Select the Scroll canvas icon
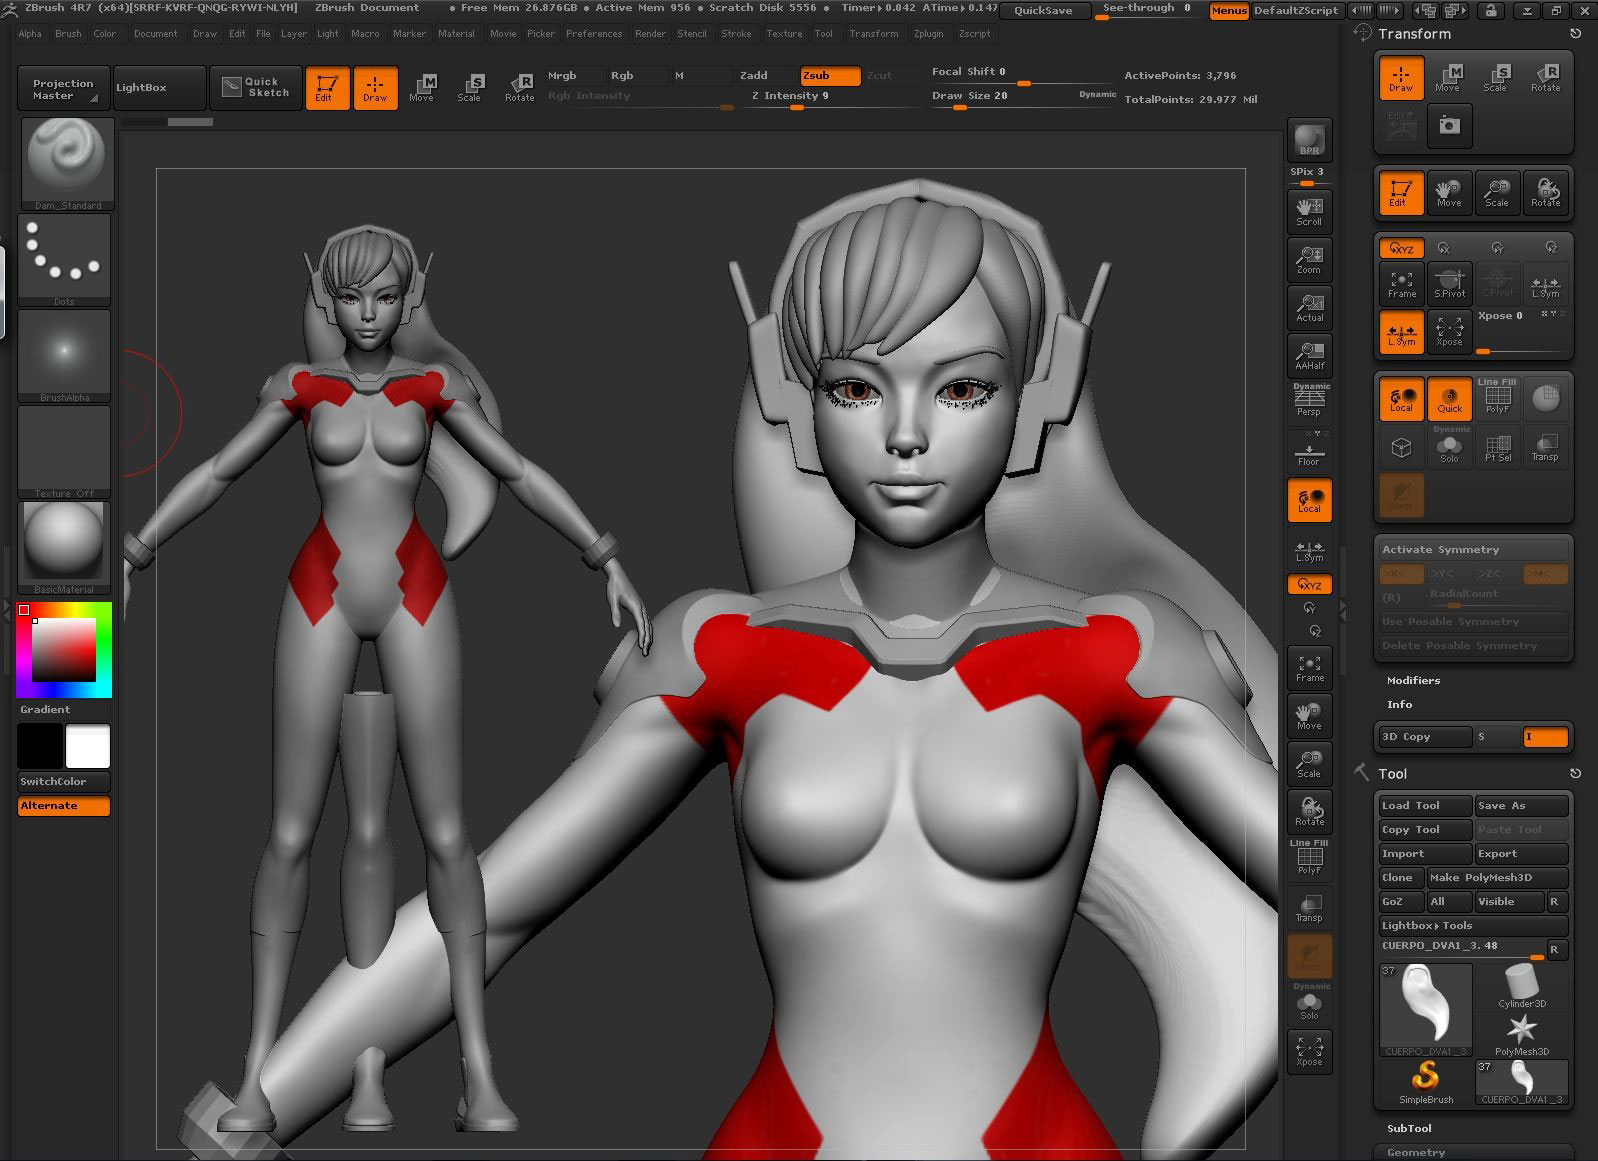The height and width of the screenshot is (1161, 1598). click(1309, 210)
